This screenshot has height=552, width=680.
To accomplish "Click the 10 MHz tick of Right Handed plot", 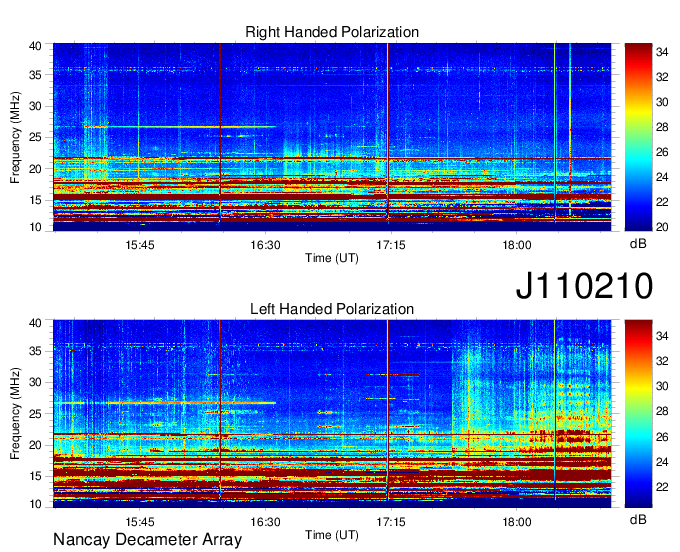I will pyautogui.click(x=36, y=227).
